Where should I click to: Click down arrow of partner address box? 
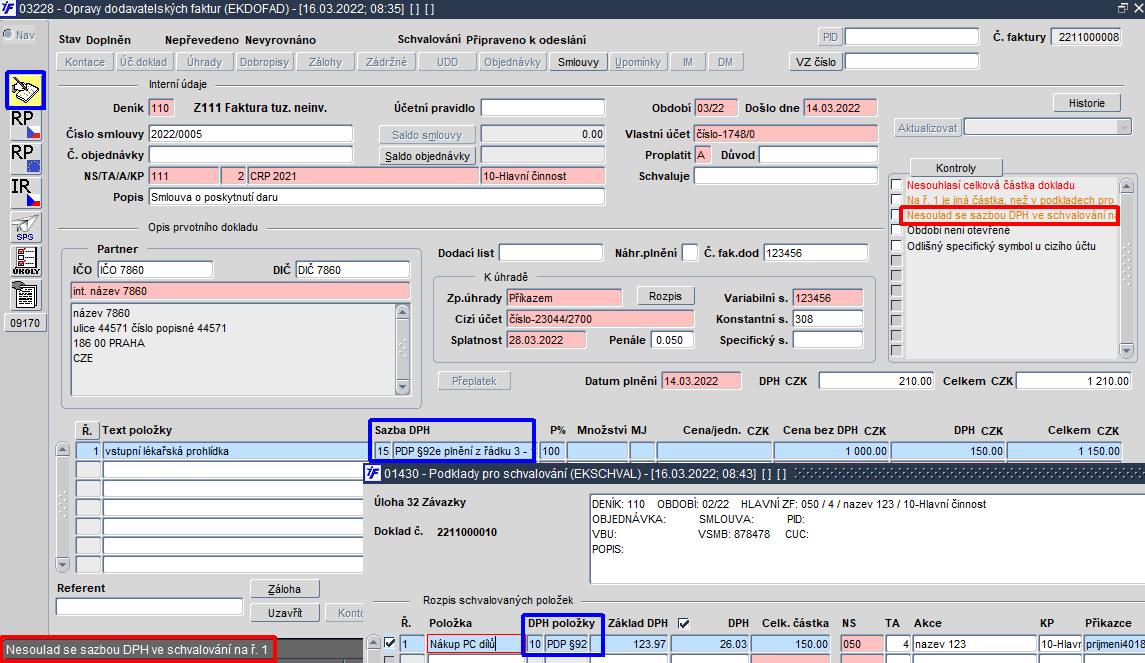pos(402,387)
